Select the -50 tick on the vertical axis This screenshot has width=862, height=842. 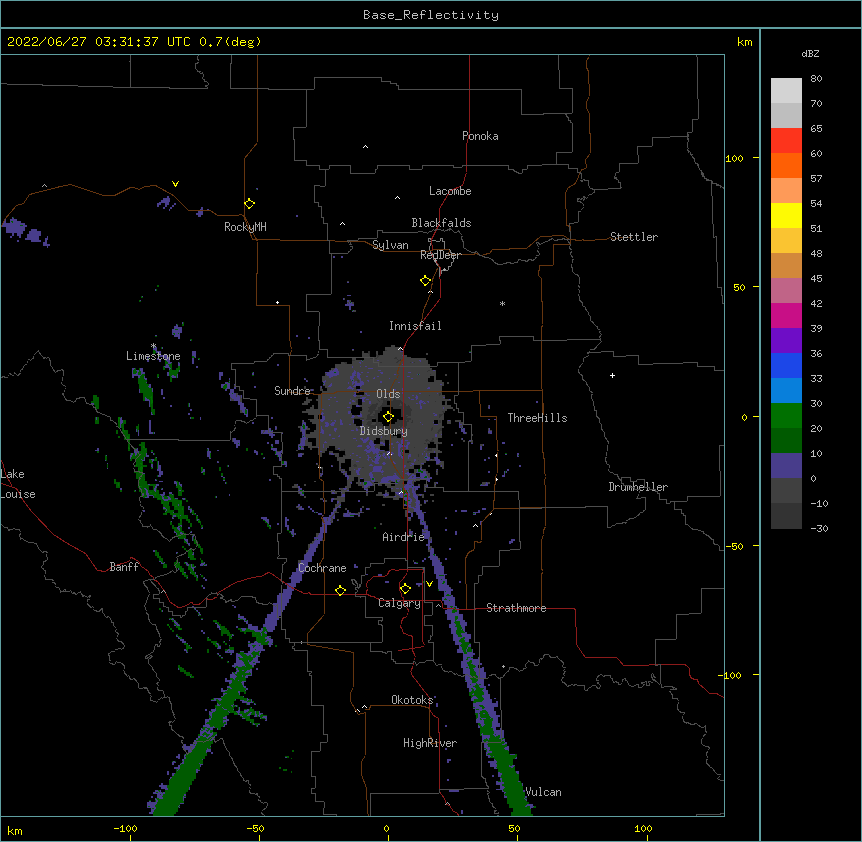pos(733,546)
